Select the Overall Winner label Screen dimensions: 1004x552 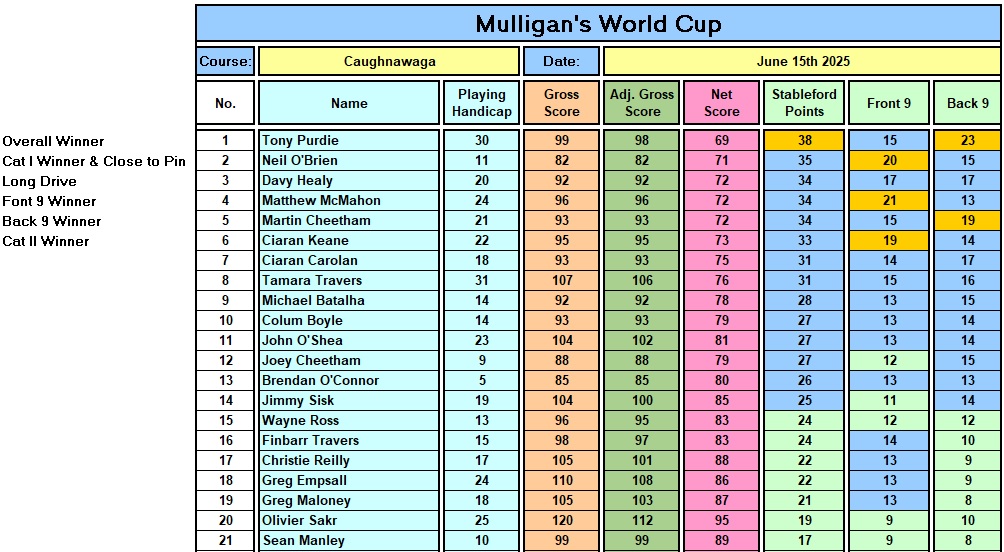(x=53, y=142)
